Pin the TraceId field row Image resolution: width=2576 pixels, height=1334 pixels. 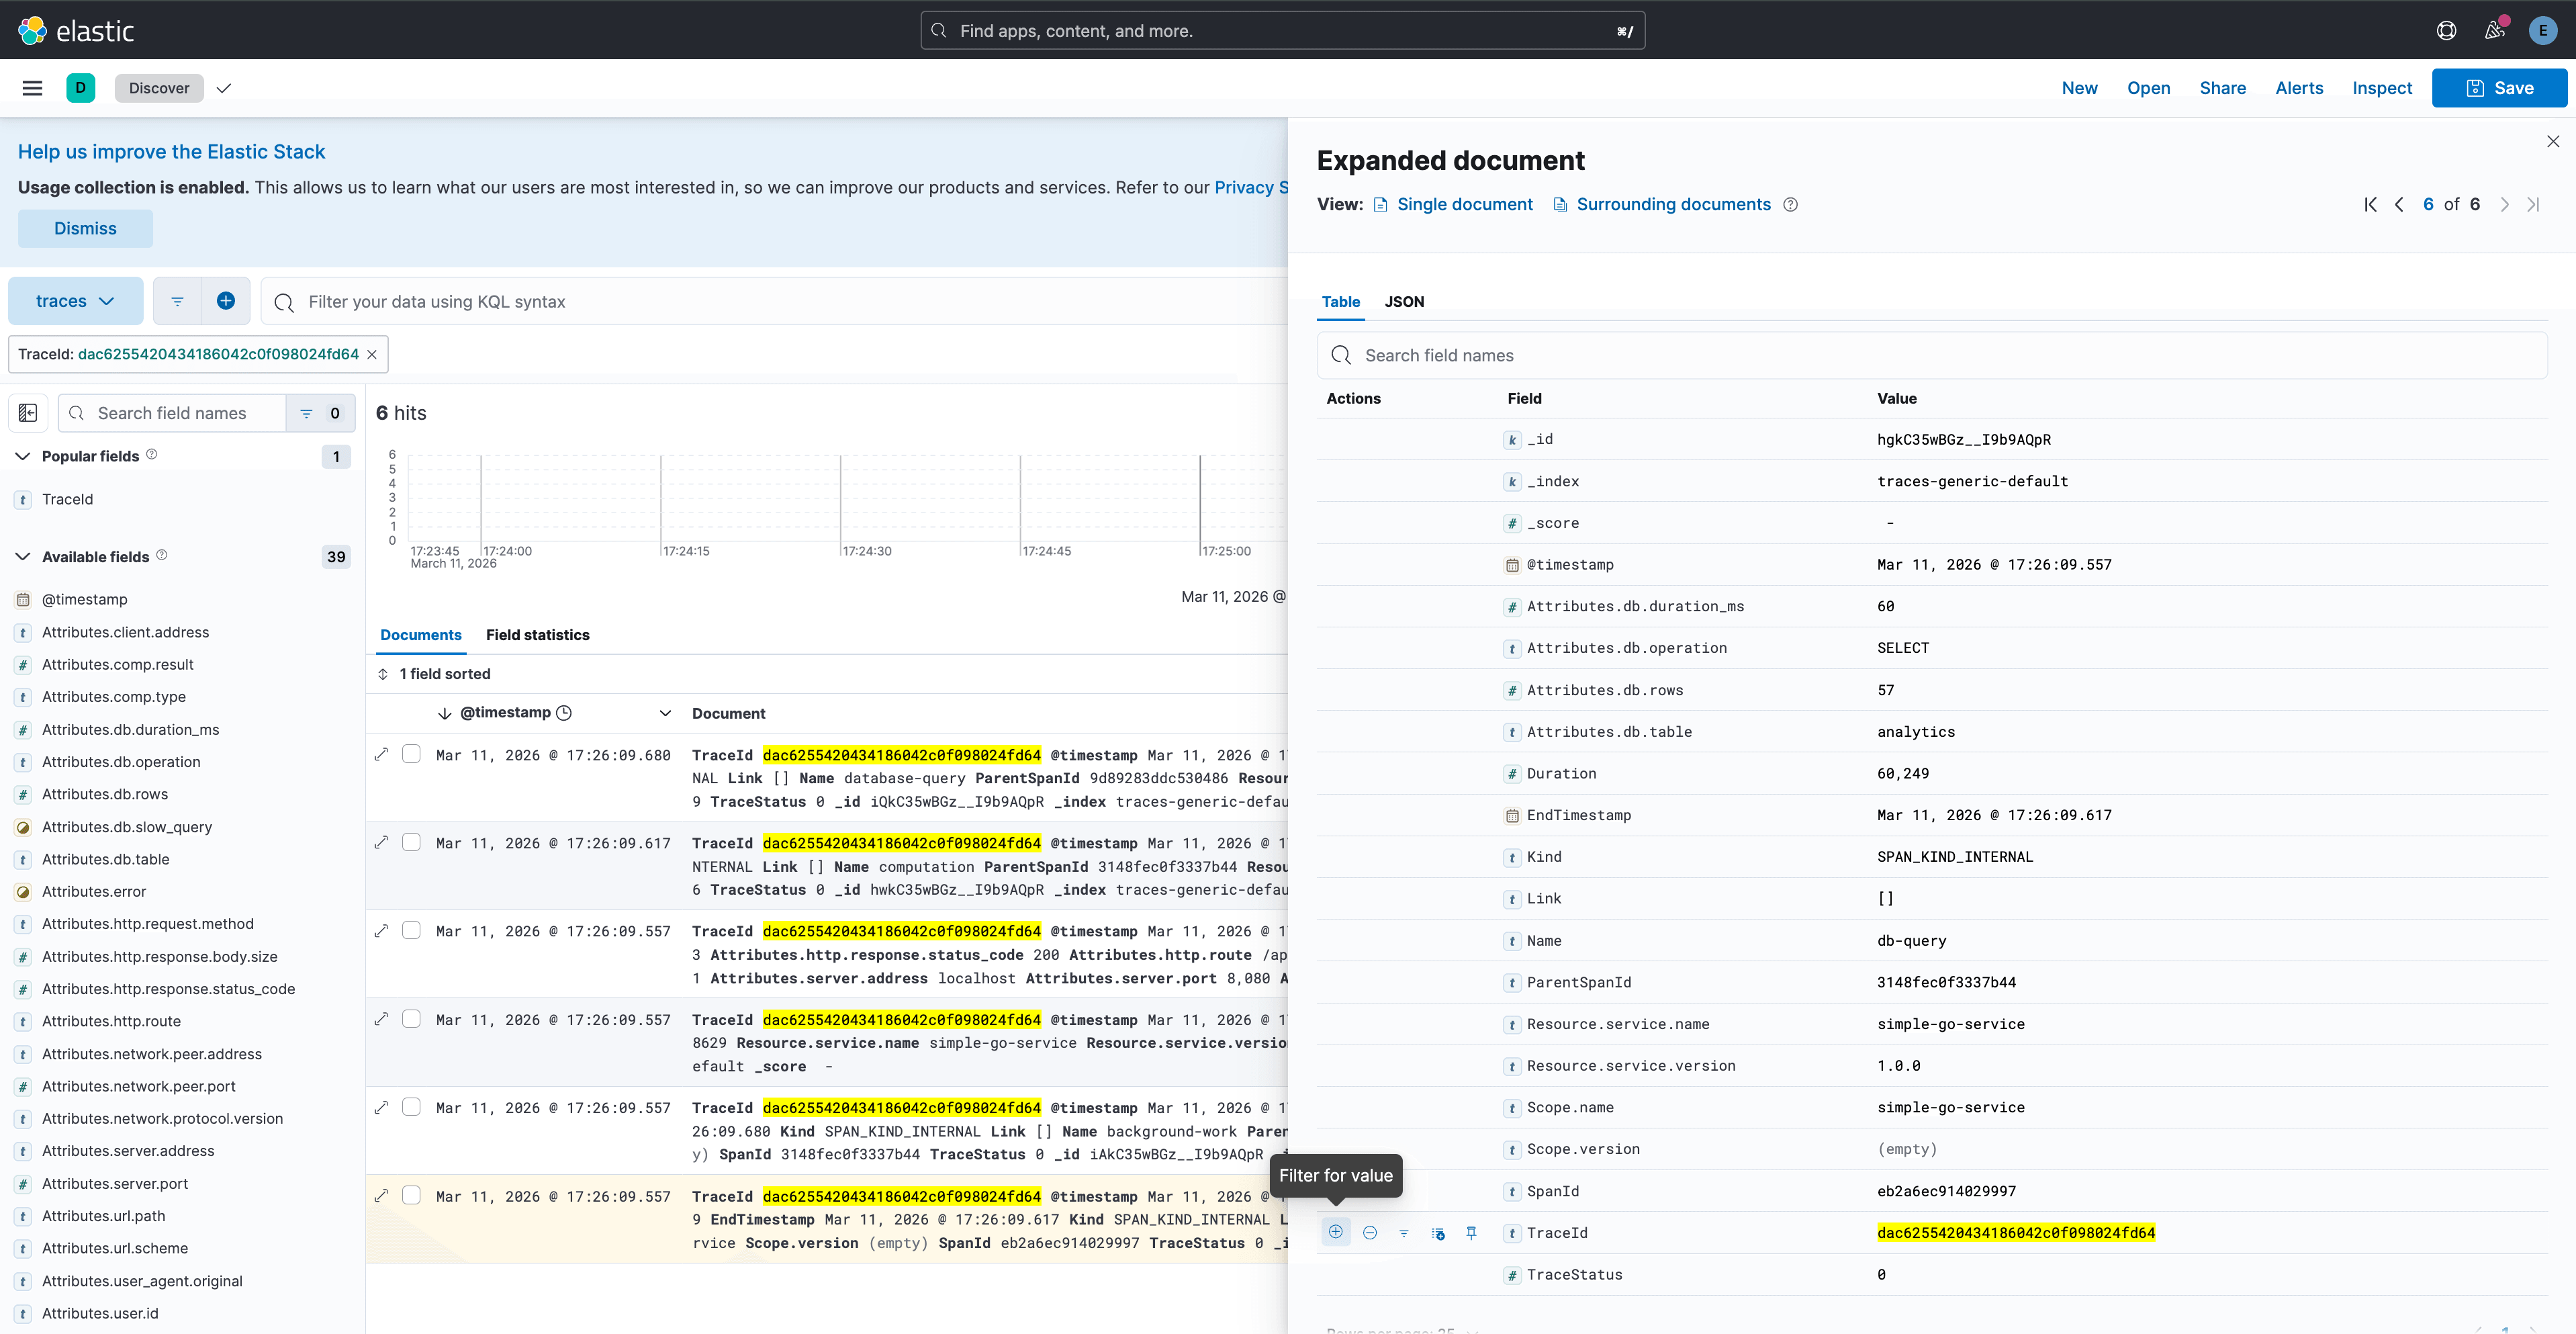pyautogui.click(x=1471, y=1232)
